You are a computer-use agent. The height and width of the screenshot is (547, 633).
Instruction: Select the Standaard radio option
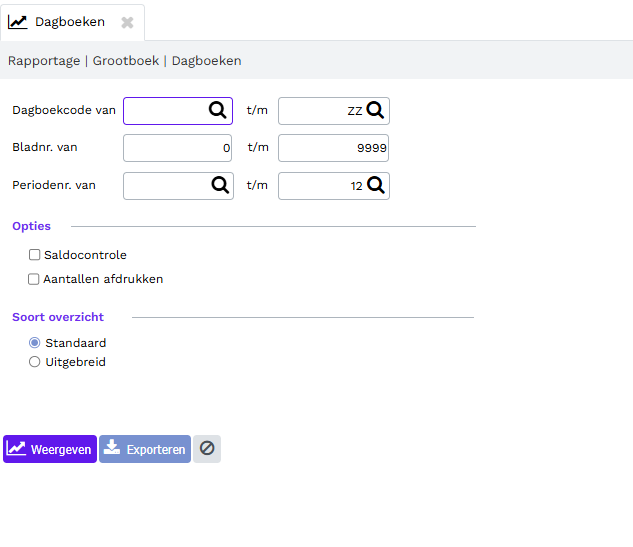pyautogui.click(x=34, y=343)
